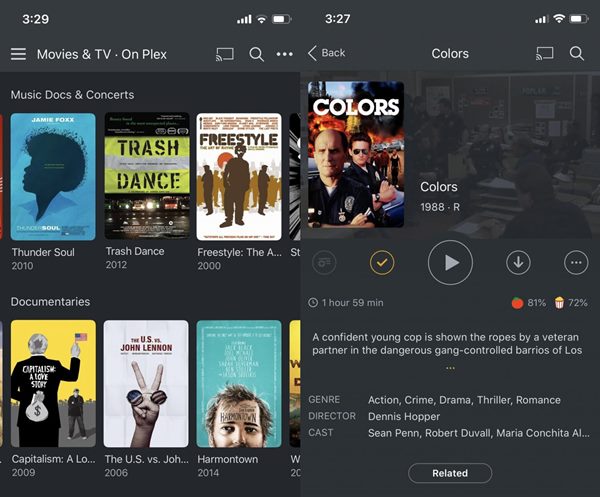Screen dimensions: 600x497
Task: Tap the popcorn 72% audience score
Action: pyautogui.click(x=571, y=303)
